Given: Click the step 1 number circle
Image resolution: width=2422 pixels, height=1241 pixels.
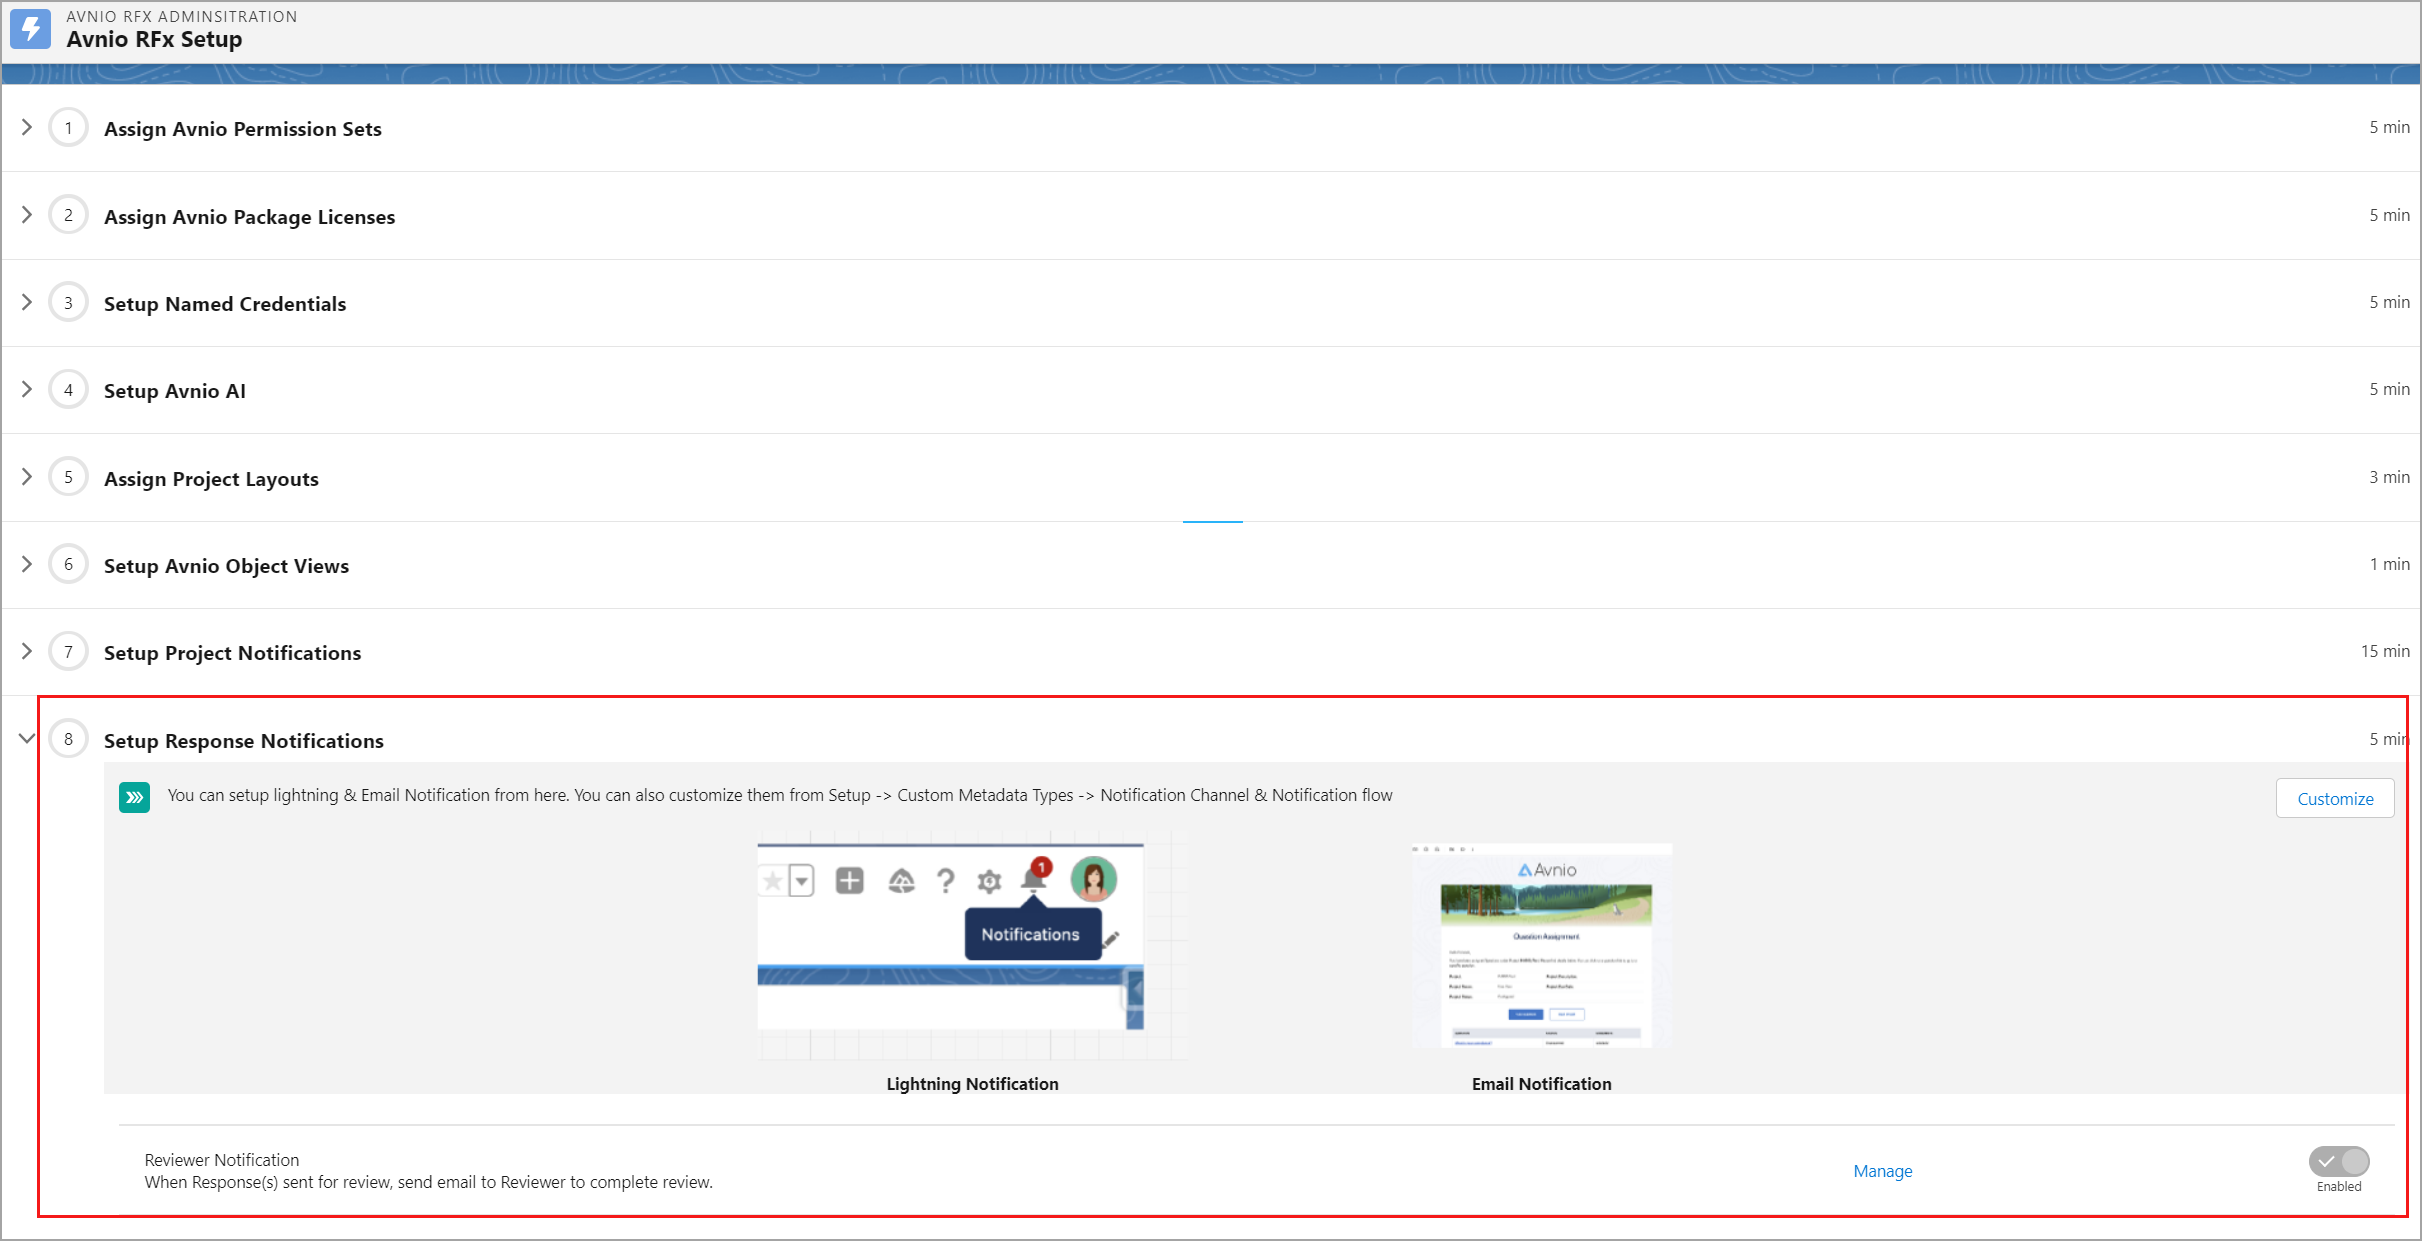Looking at the screenshot, I should click(x=68, y=128).
